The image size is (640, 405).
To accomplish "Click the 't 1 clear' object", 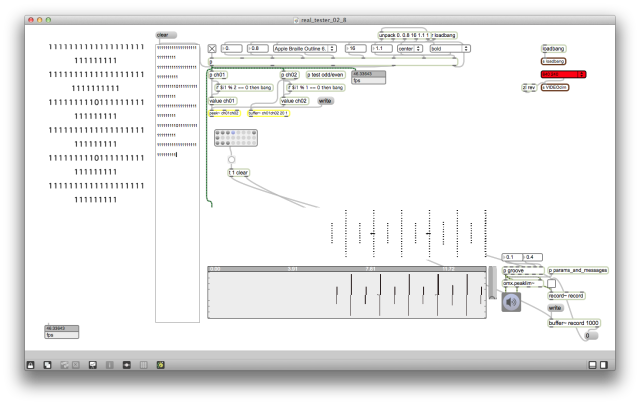I will tap(239, 173).
